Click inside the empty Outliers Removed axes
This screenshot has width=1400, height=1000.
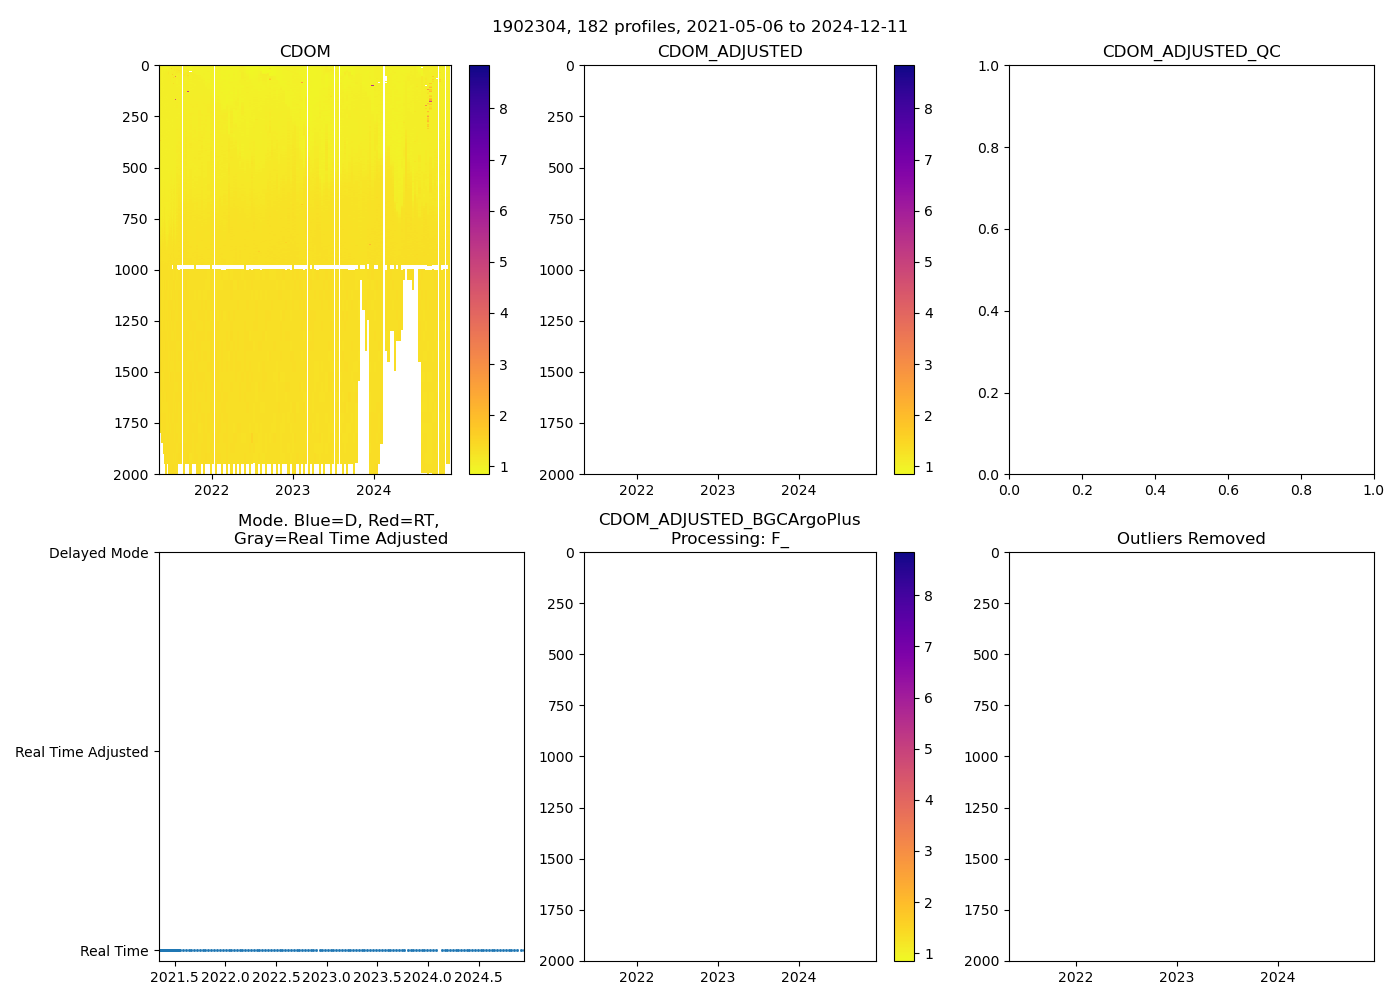point(1190,757)
